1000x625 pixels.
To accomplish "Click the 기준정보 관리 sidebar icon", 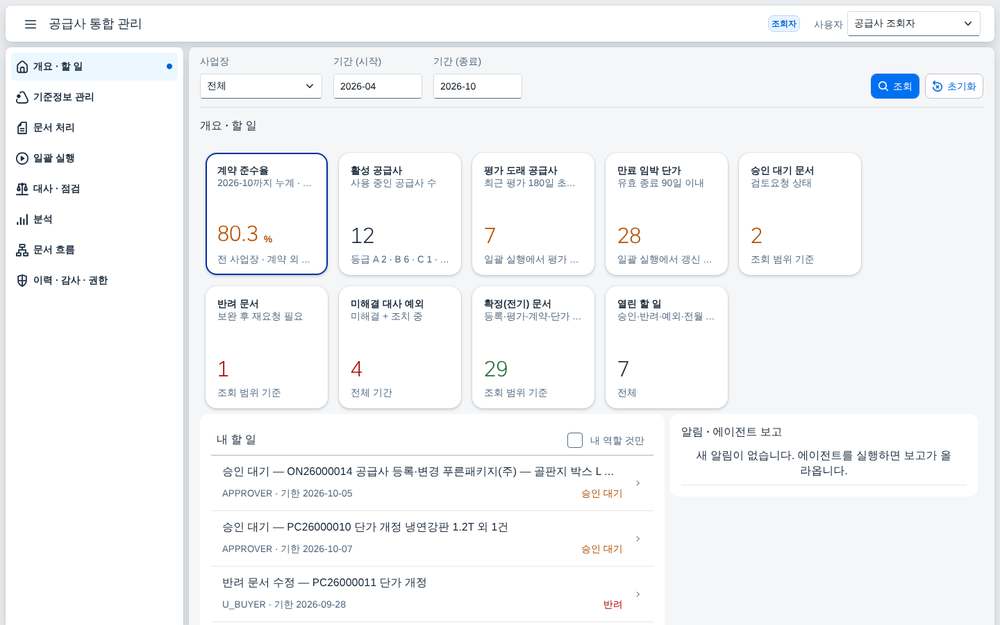I will point(22,97).
